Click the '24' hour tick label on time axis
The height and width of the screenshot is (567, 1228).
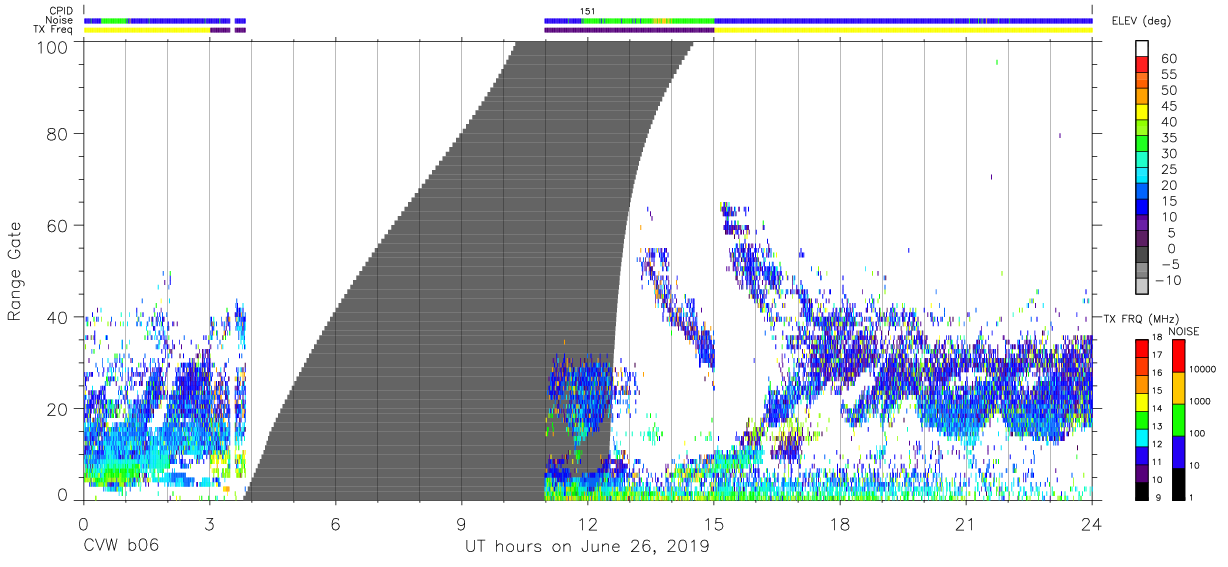1092,525
